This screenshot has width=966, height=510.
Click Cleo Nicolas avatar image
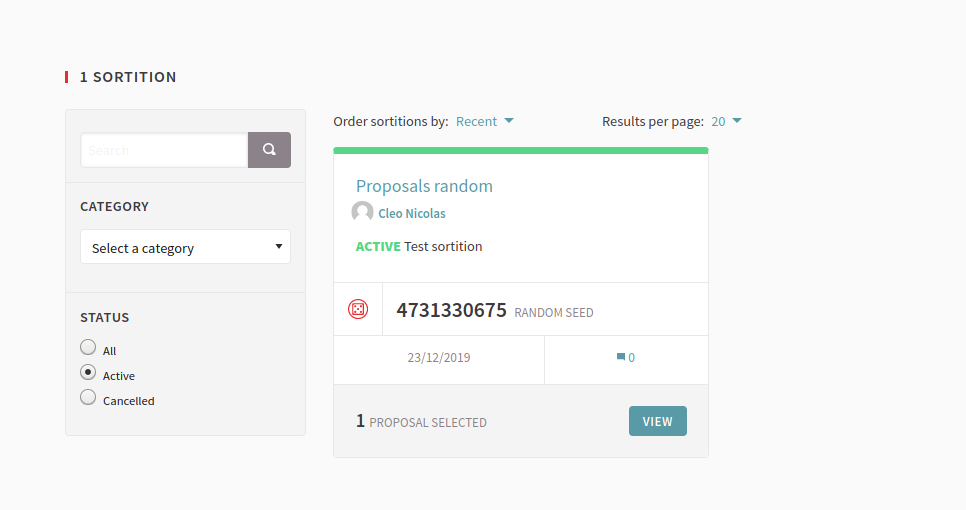click(x=362, y=212)
